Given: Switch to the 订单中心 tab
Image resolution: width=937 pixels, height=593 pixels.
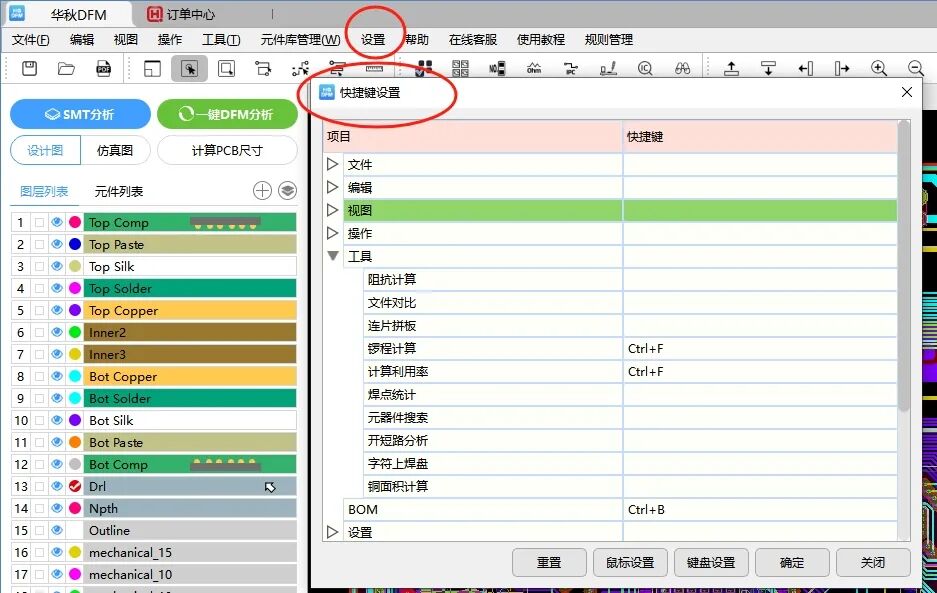Looking at the screenshot, I should pyautogui.click(x=182, y=14).
